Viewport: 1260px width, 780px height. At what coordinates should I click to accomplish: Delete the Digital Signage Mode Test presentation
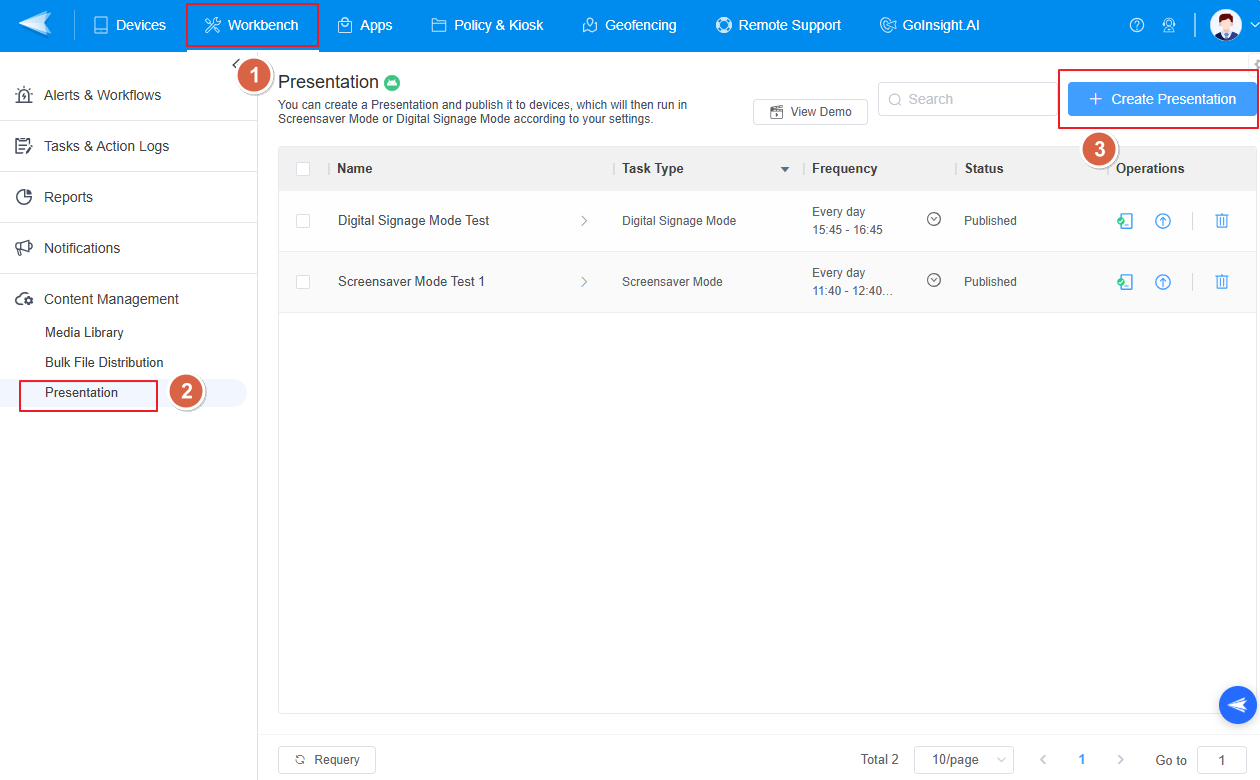[x=1221, y=221]
